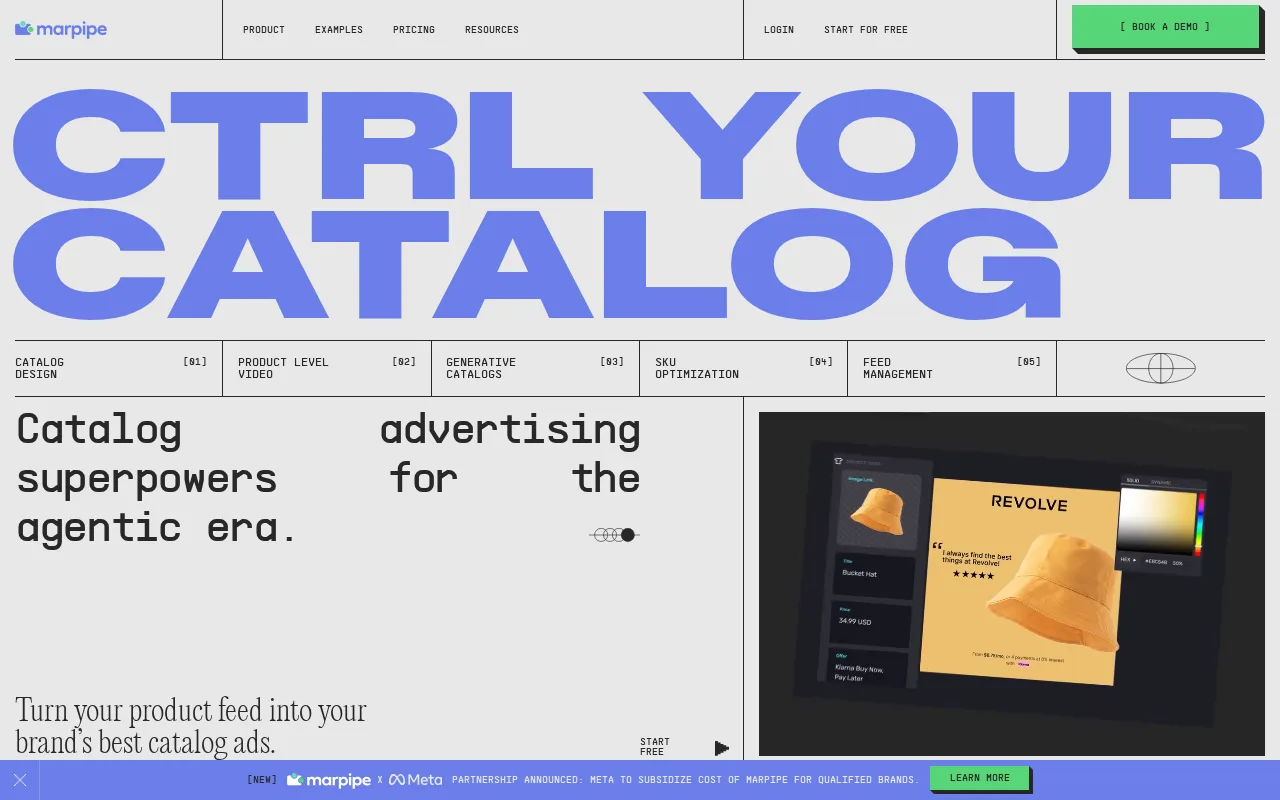Switch to the Catalog Design [01] tab
1280x800 pixels.
click(x=111, y=368)
